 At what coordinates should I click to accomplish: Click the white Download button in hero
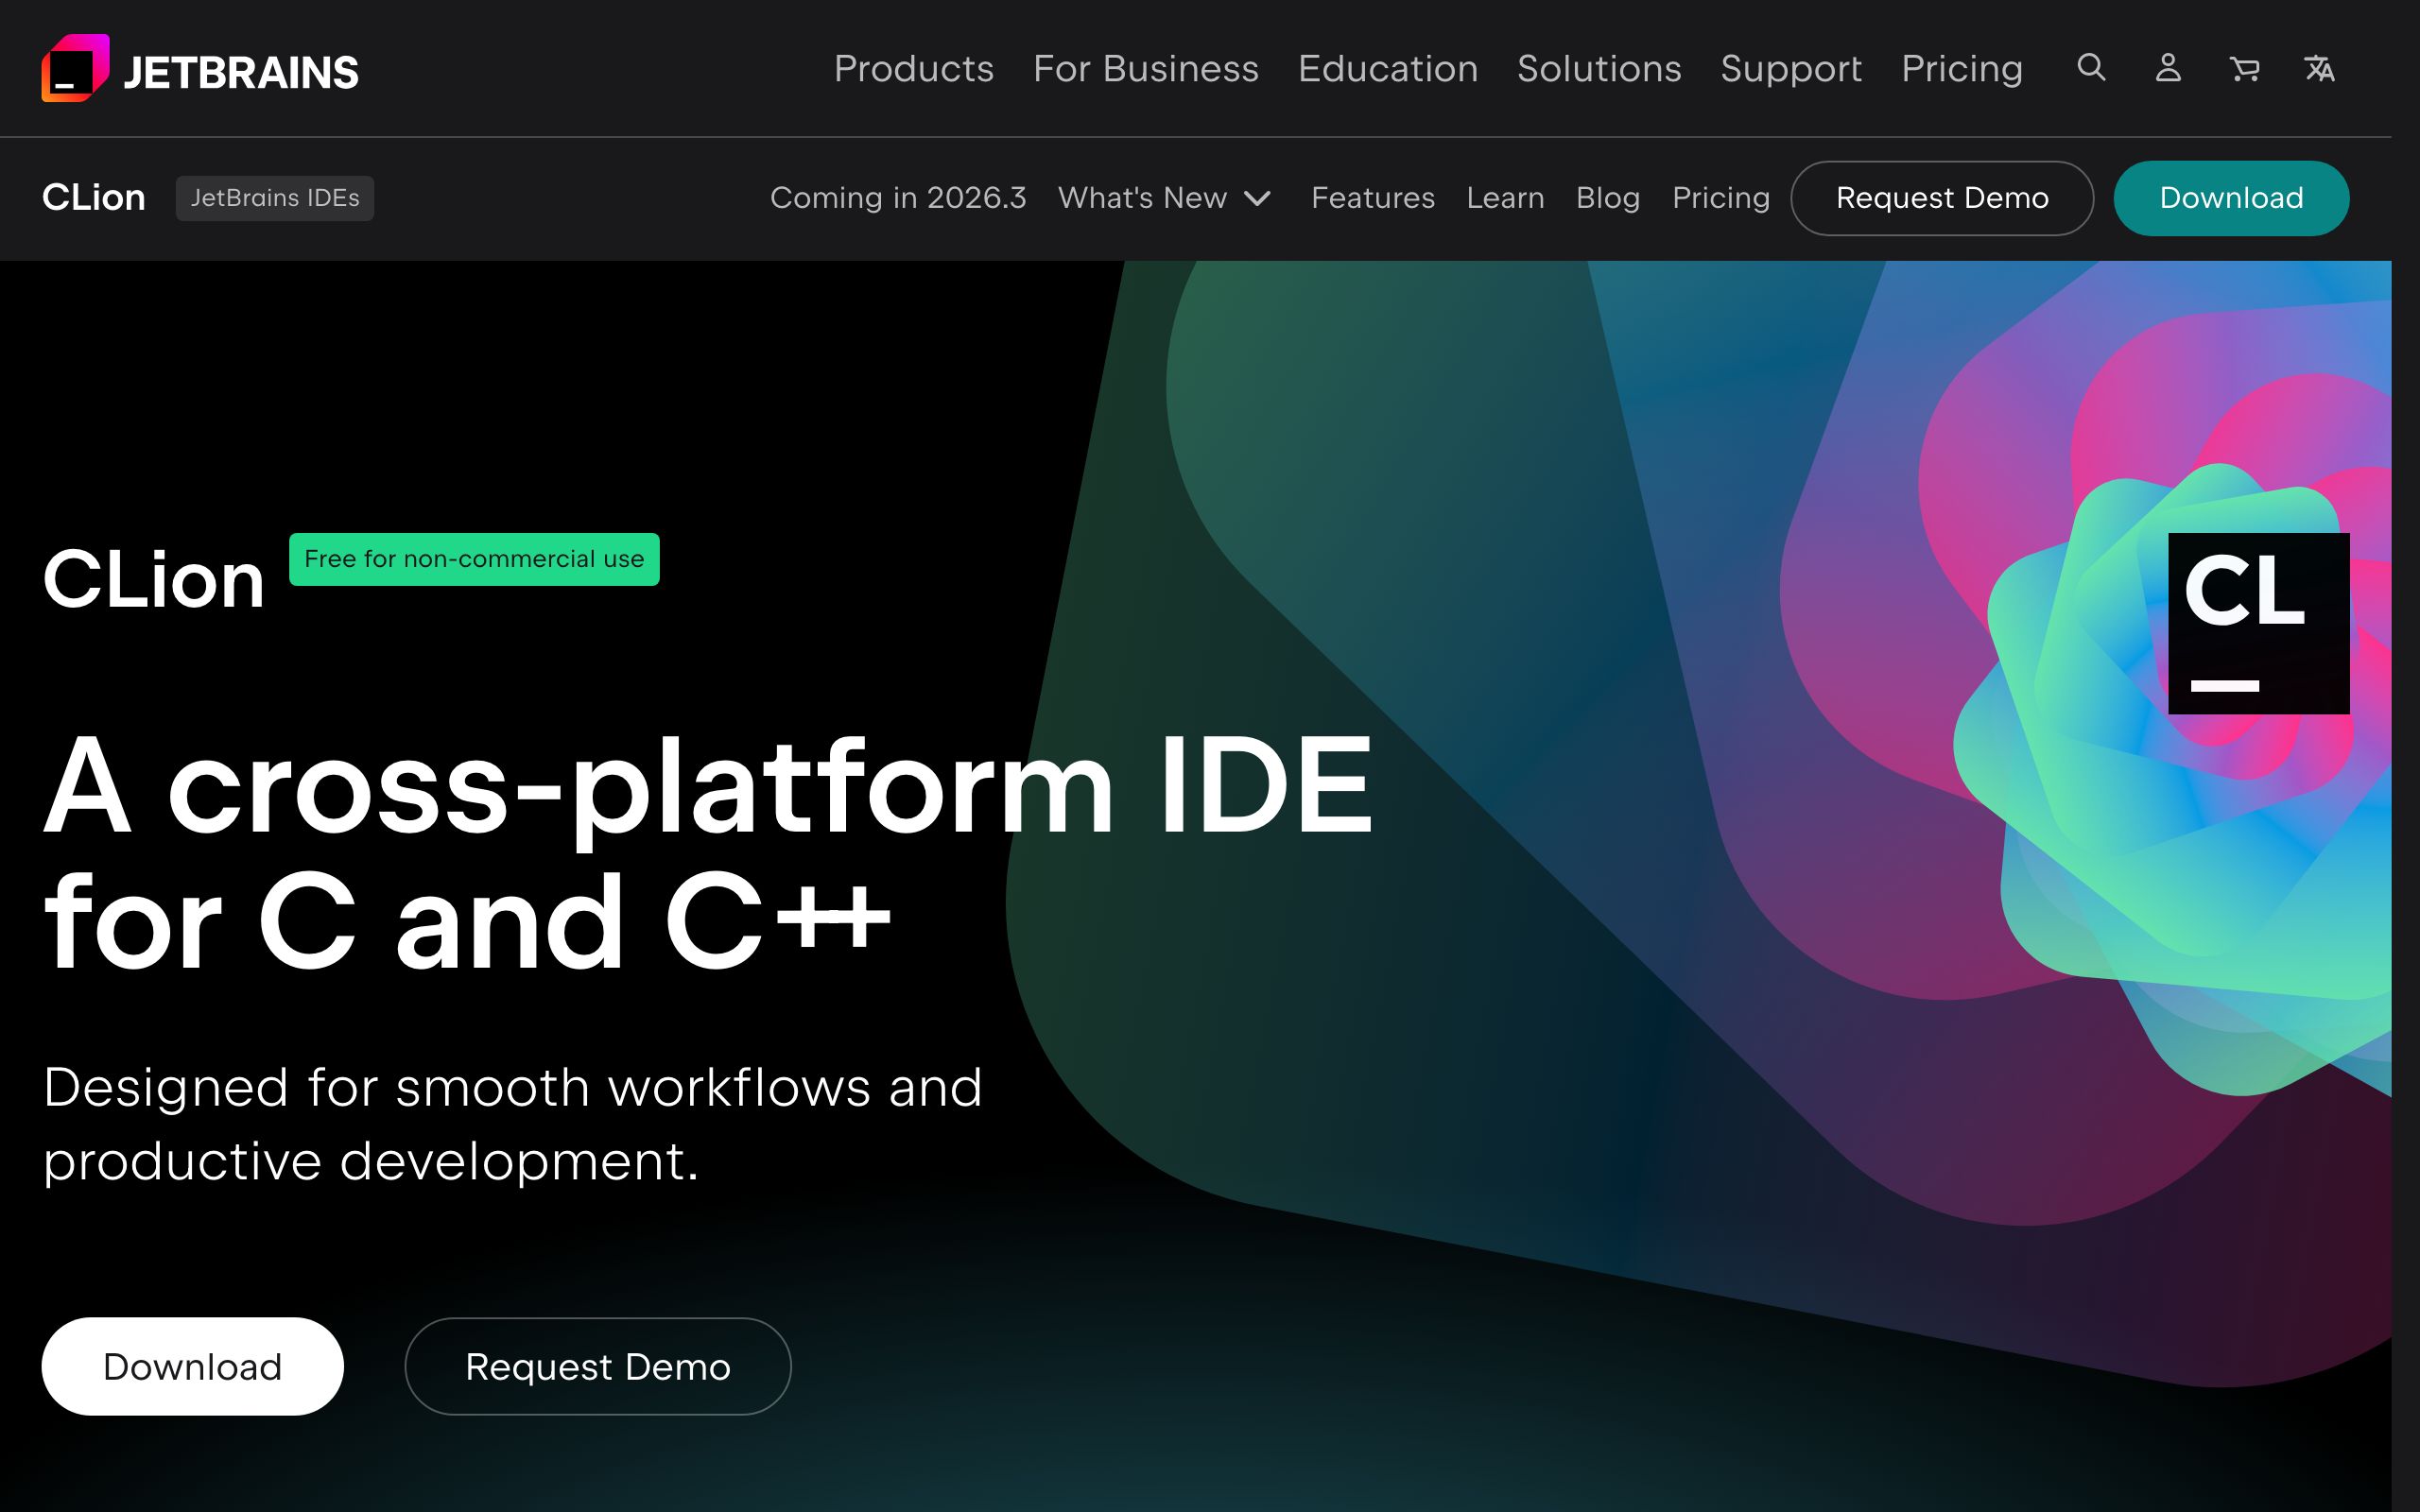[192, 1366]
